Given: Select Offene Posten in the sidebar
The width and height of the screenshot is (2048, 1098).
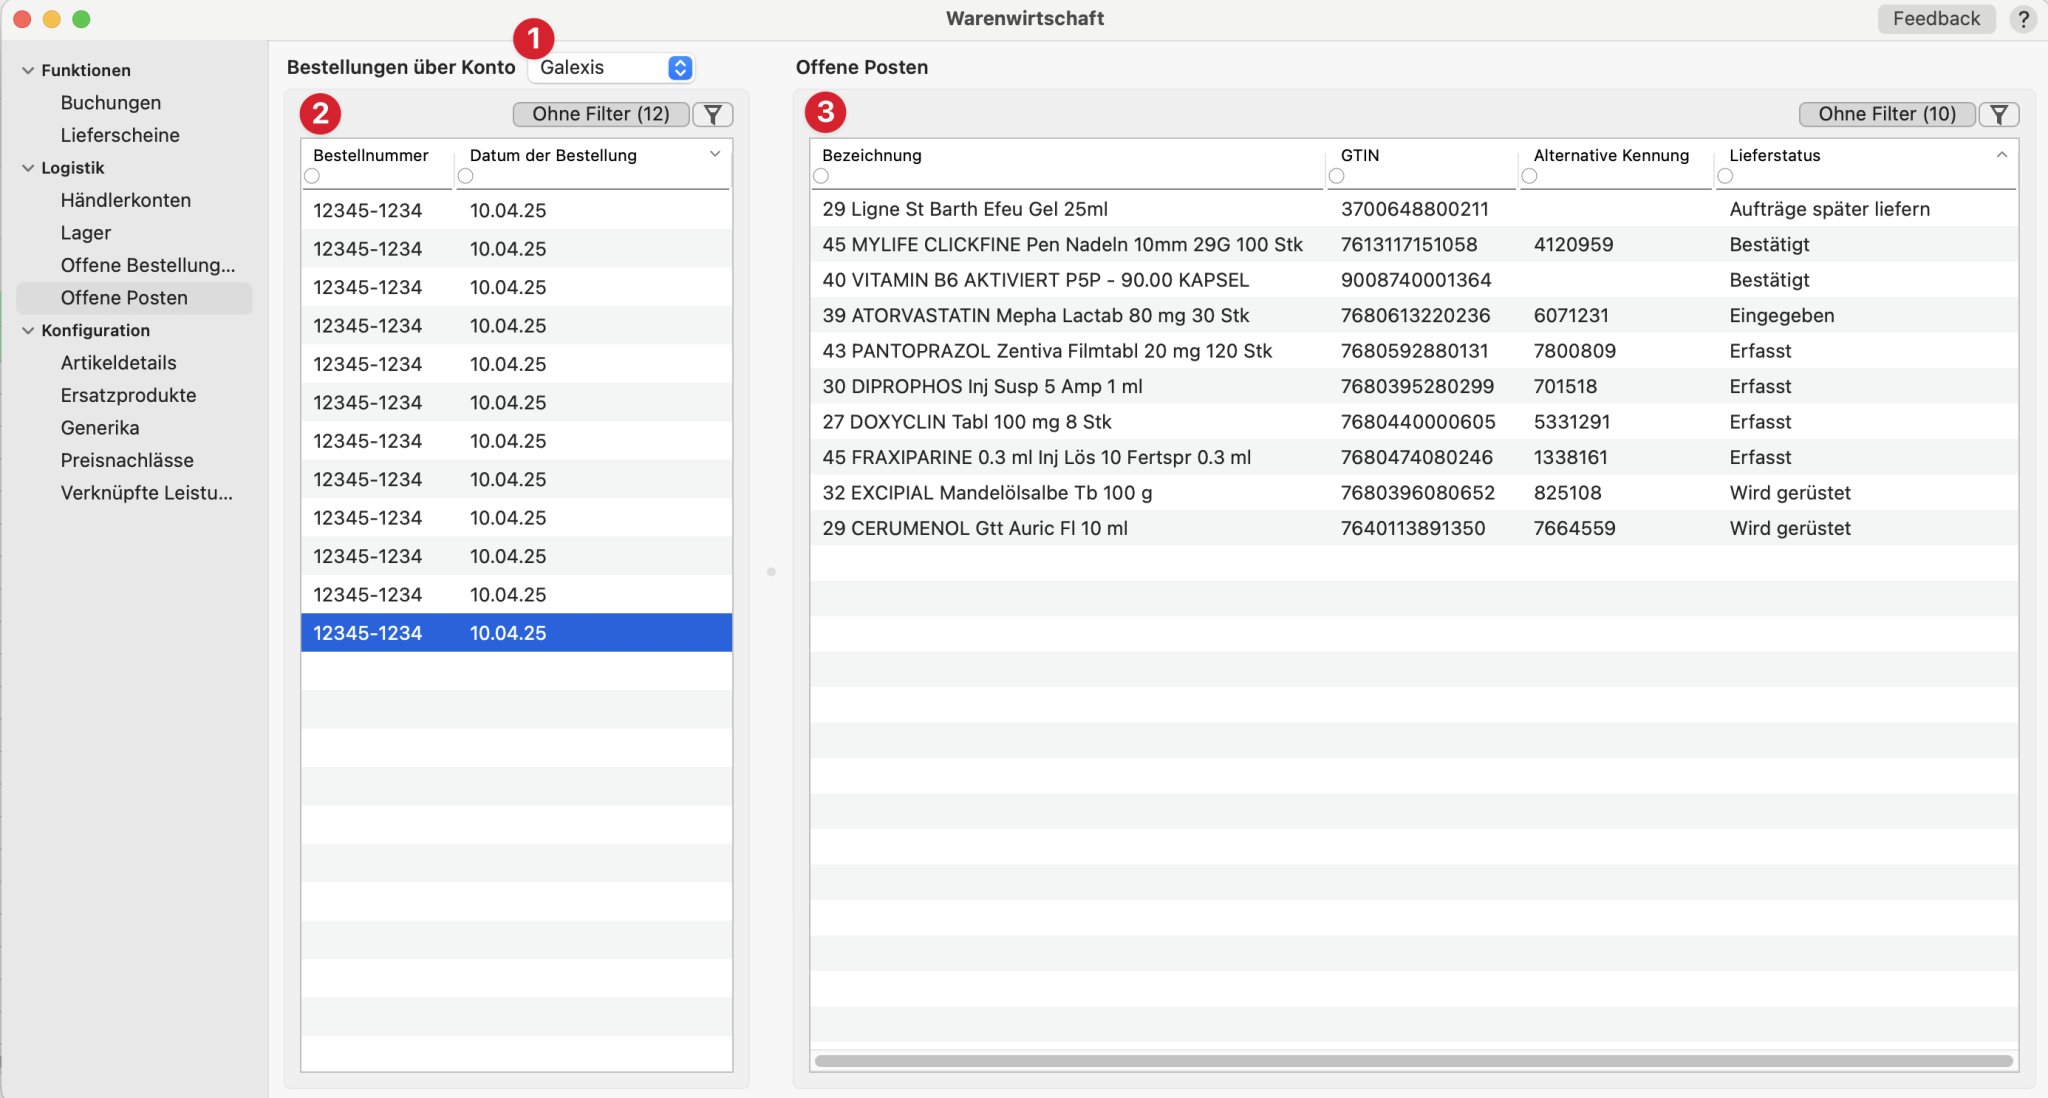Looking at the screenshot, I should point(134,298).
